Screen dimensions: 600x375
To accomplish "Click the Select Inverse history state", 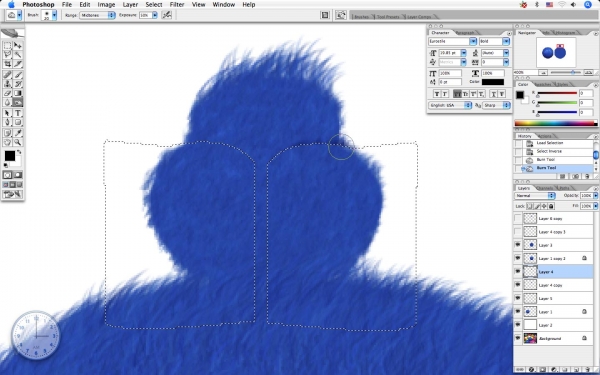I will point(558,151).
